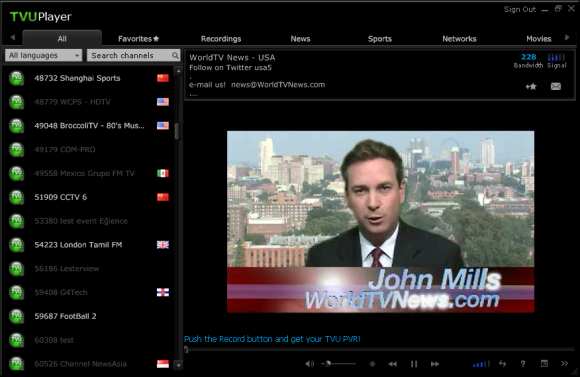Click UK flag on London Tamil FM row

pos(163,245)
